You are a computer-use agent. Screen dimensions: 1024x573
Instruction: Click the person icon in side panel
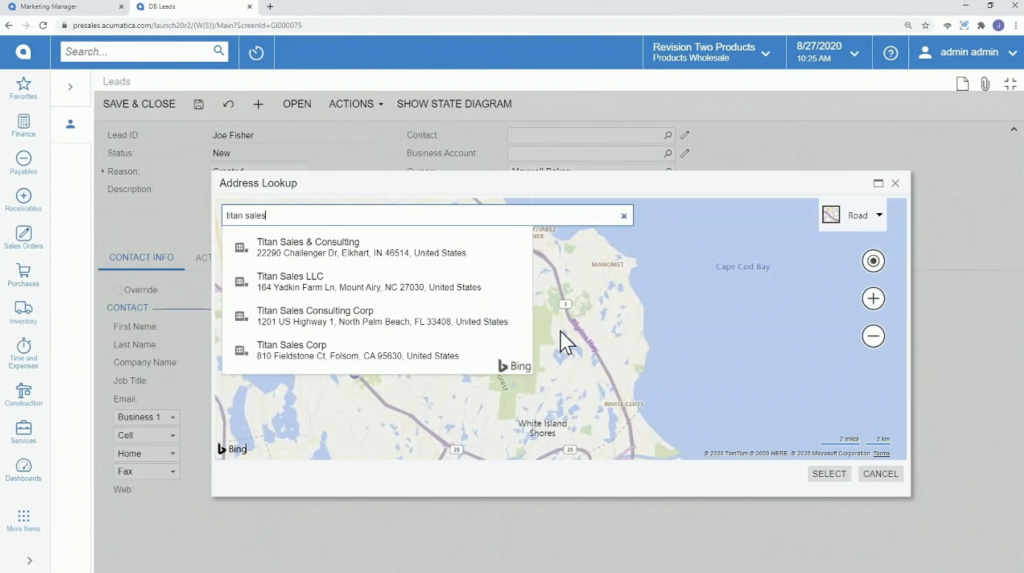(71, 124)
